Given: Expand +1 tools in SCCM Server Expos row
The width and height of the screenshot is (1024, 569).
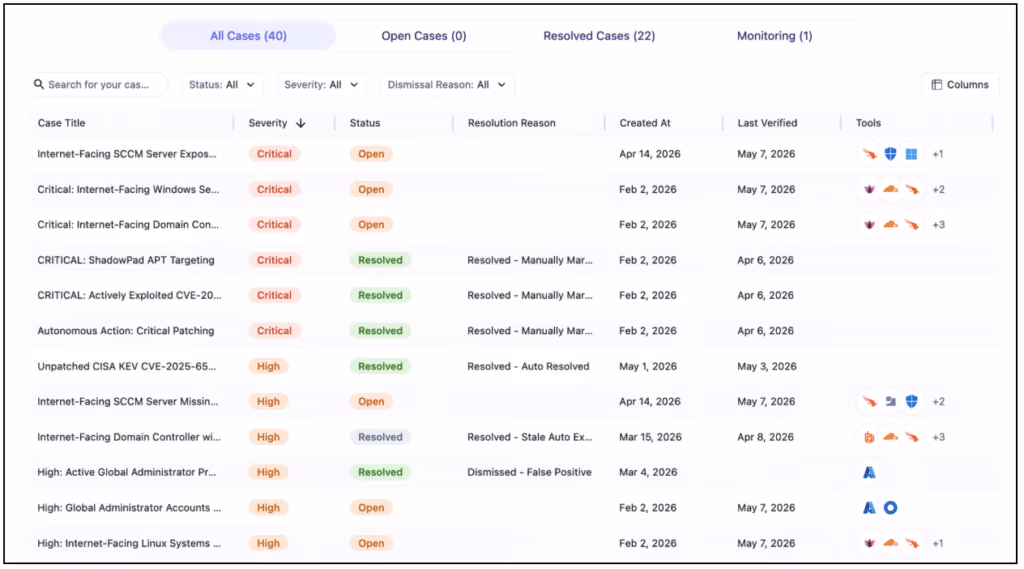Looking at the screenshot, I should tap(938, 154).
